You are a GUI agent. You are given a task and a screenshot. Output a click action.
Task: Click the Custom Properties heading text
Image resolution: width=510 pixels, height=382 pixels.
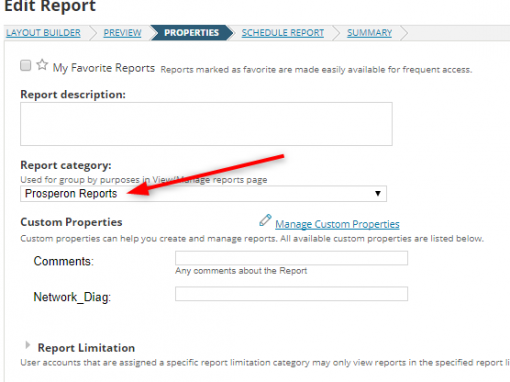click(x=71, y=222)
